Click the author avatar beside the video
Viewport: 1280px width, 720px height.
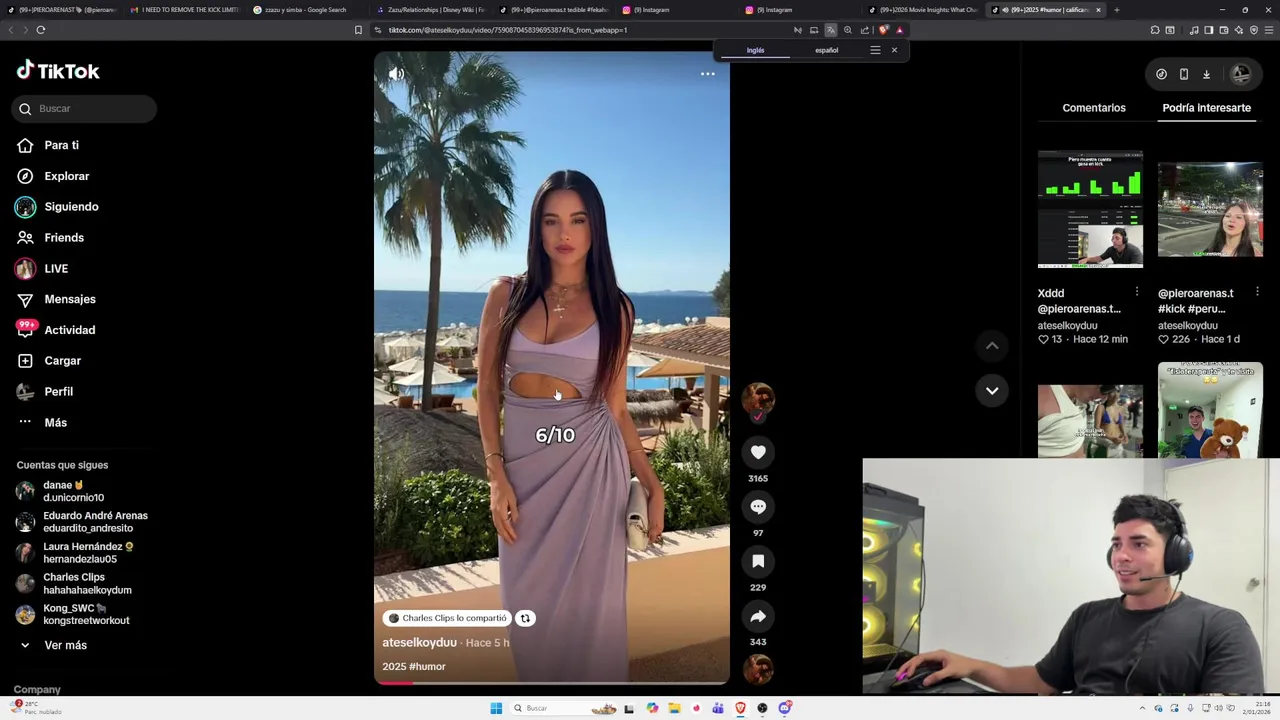pyautogui.click(x=758, y=398)
